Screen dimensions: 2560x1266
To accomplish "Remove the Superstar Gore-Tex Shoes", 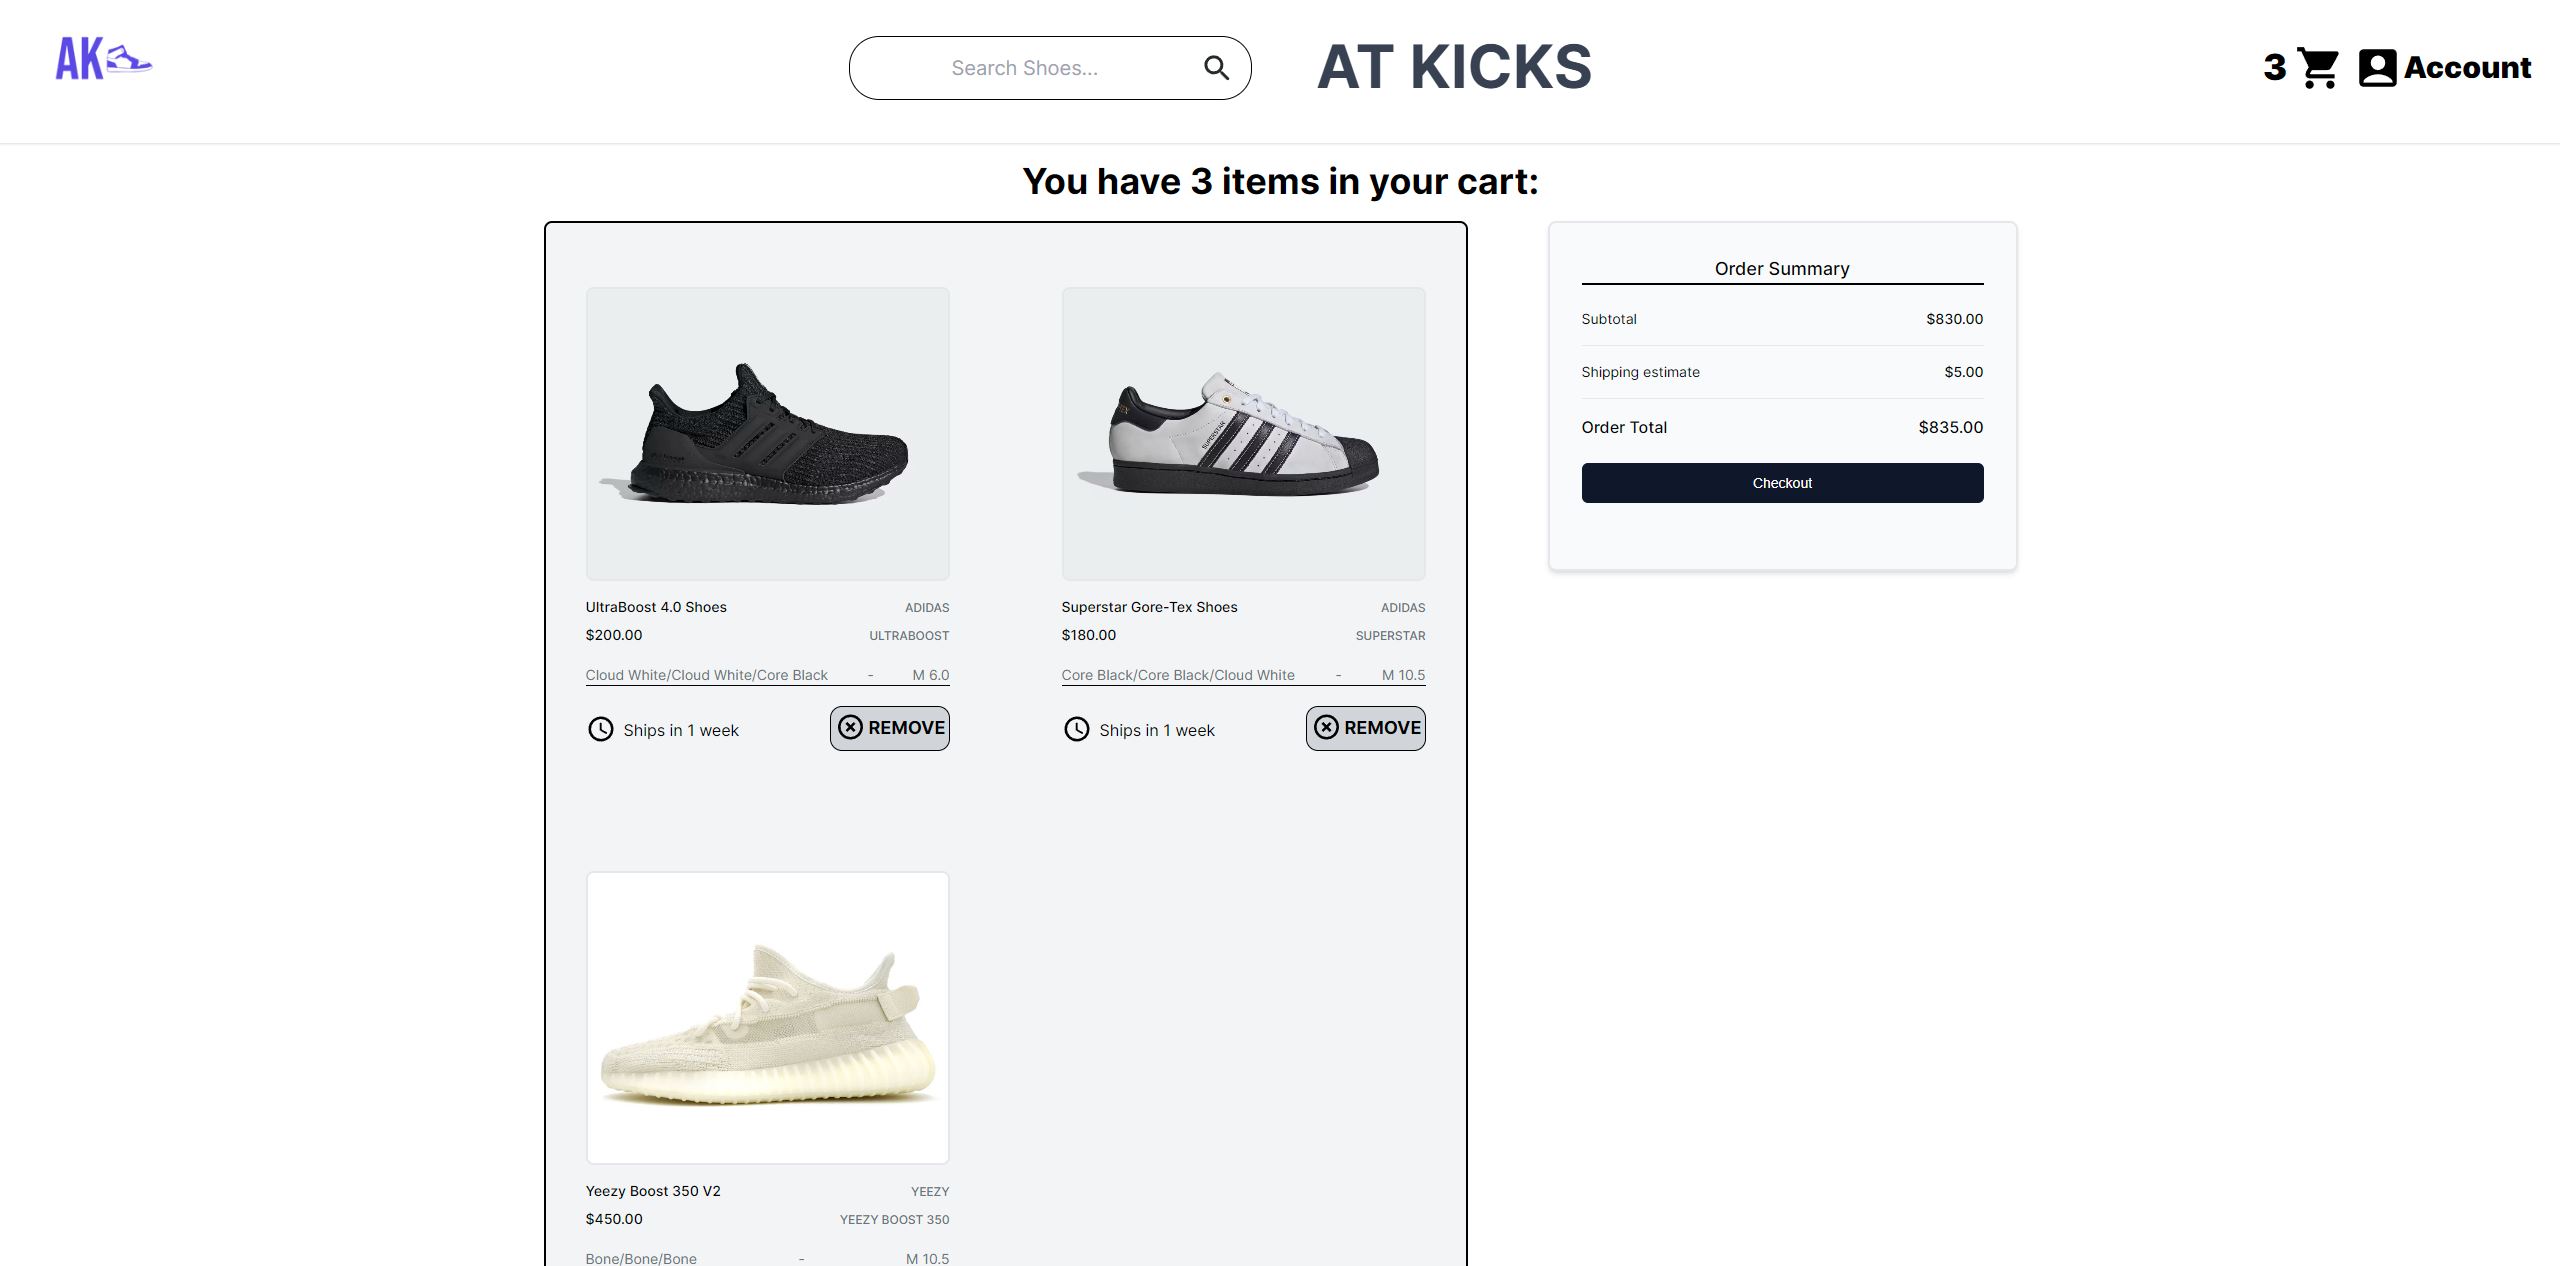I will coord(1366,728).
